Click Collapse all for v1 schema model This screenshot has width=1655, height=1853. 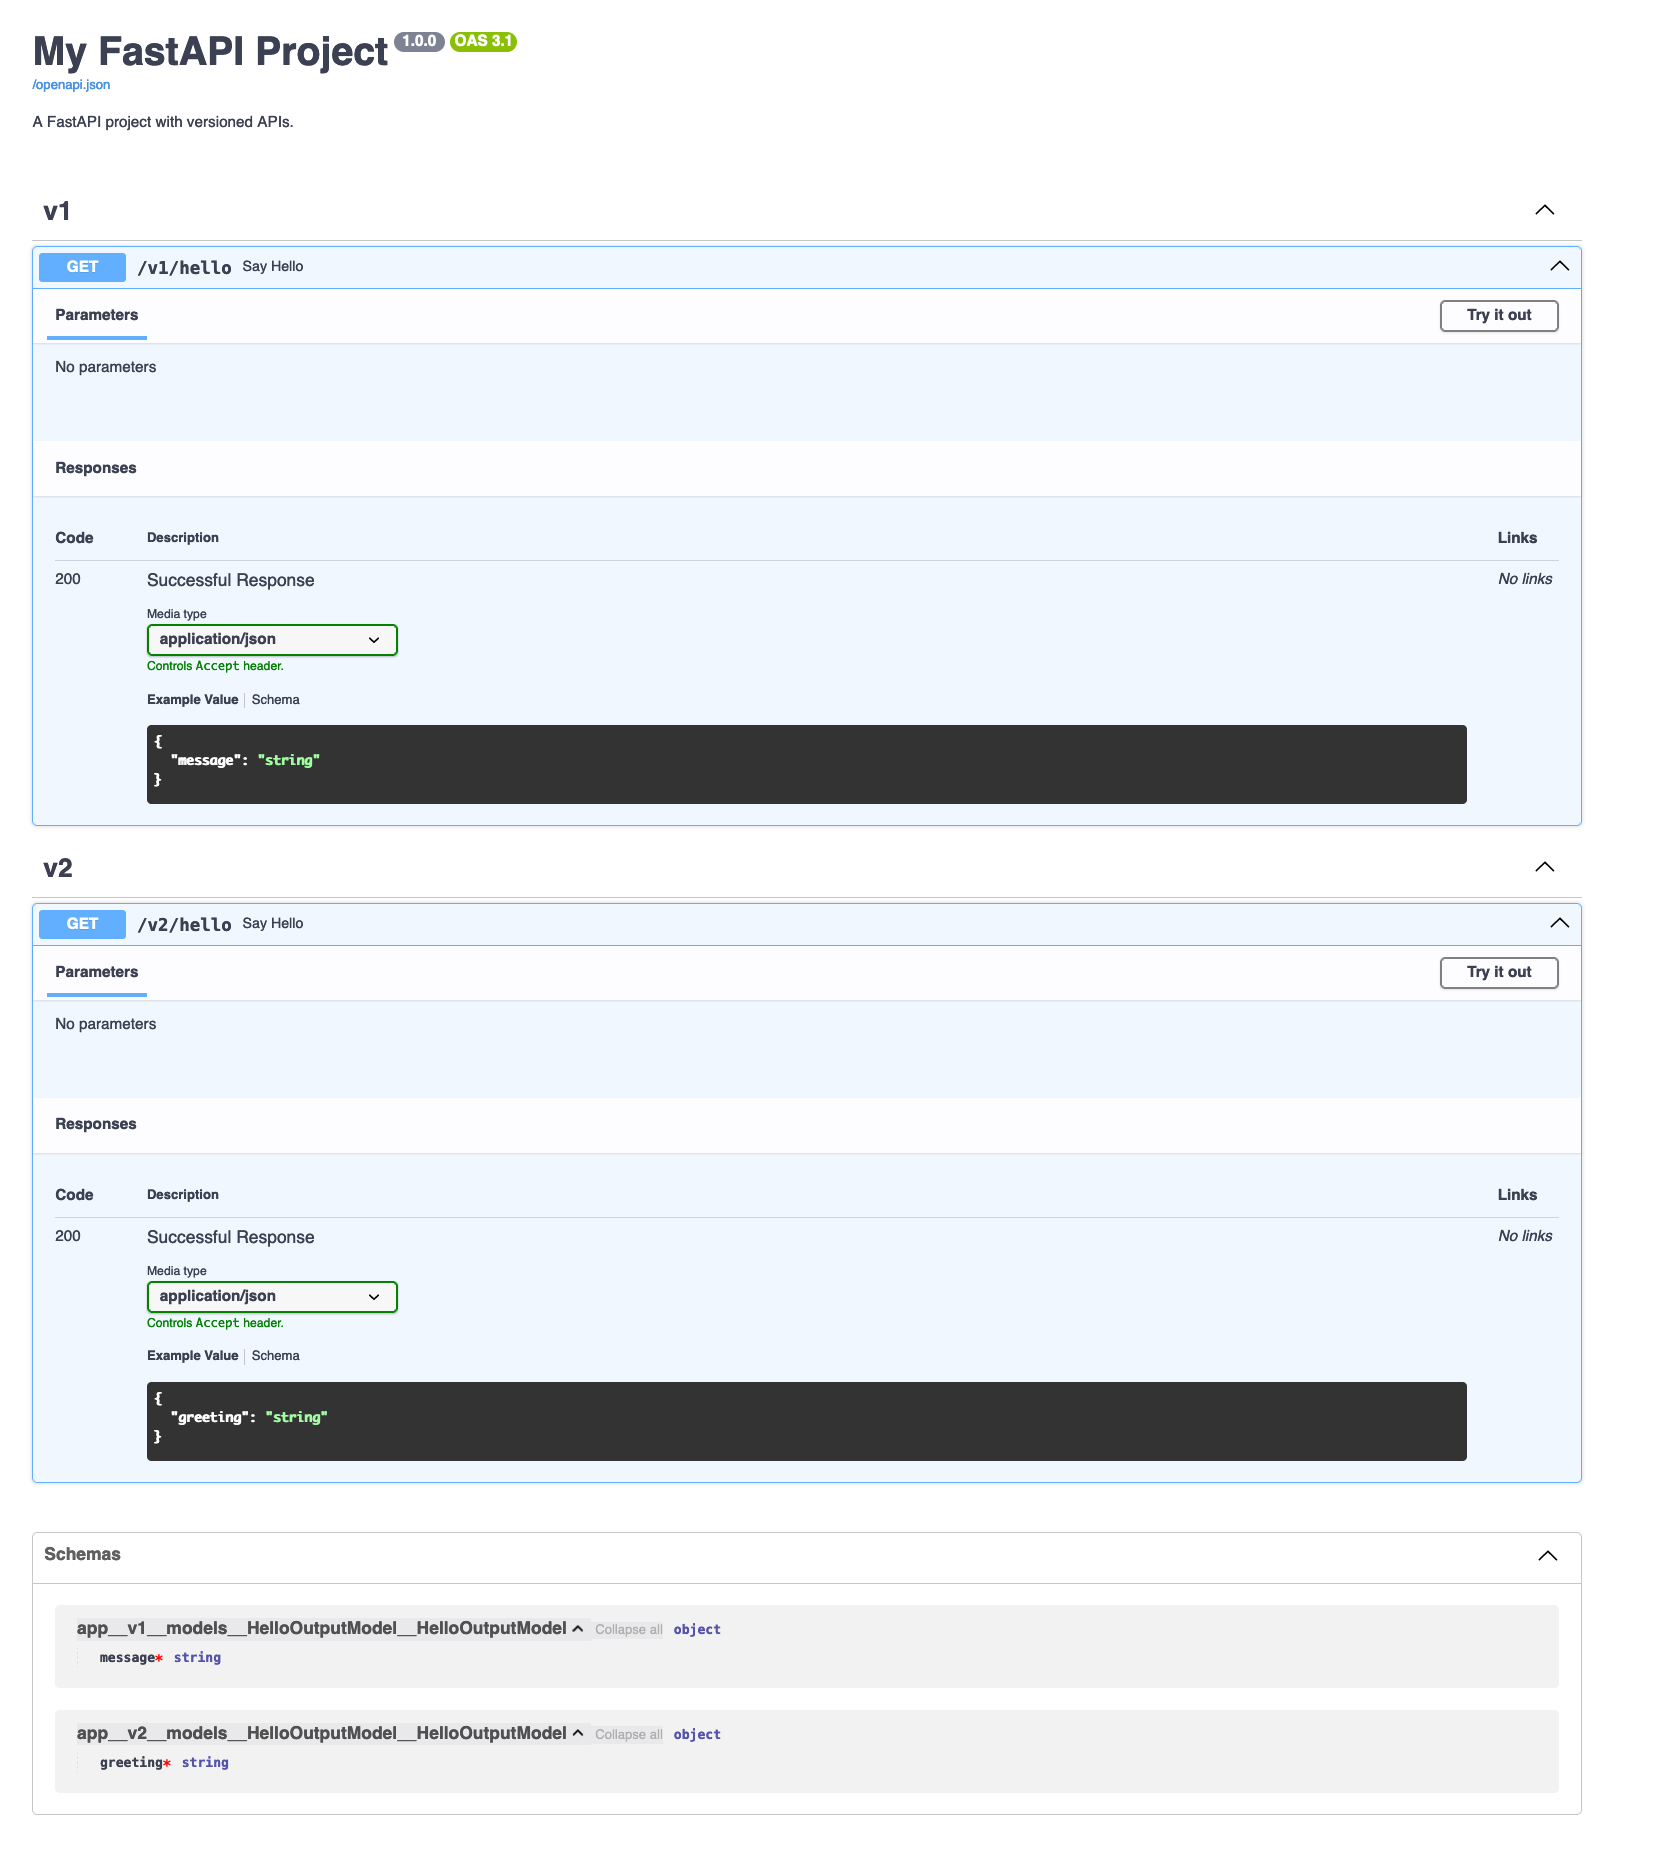(628, 1630)
